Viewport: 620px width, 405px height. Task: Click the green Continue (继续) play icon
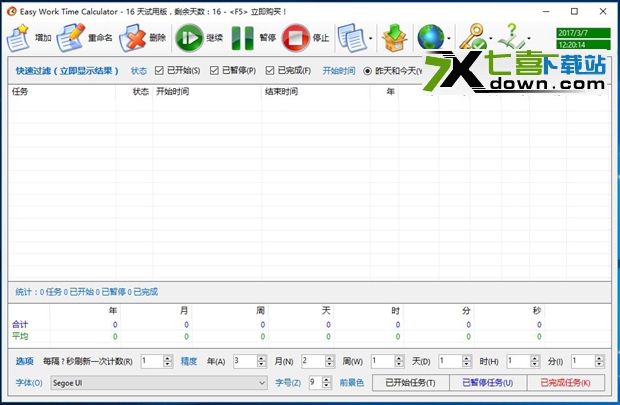tap(189, 38)
